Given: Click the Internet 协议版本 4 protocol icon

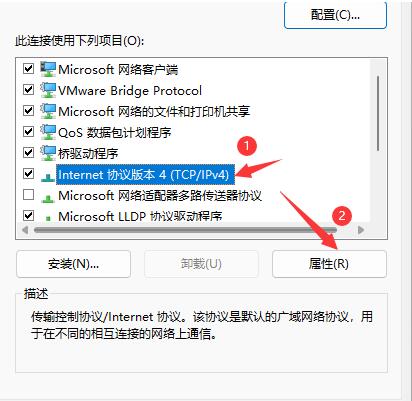Looking at the screenshot, I should pos(48,177).
